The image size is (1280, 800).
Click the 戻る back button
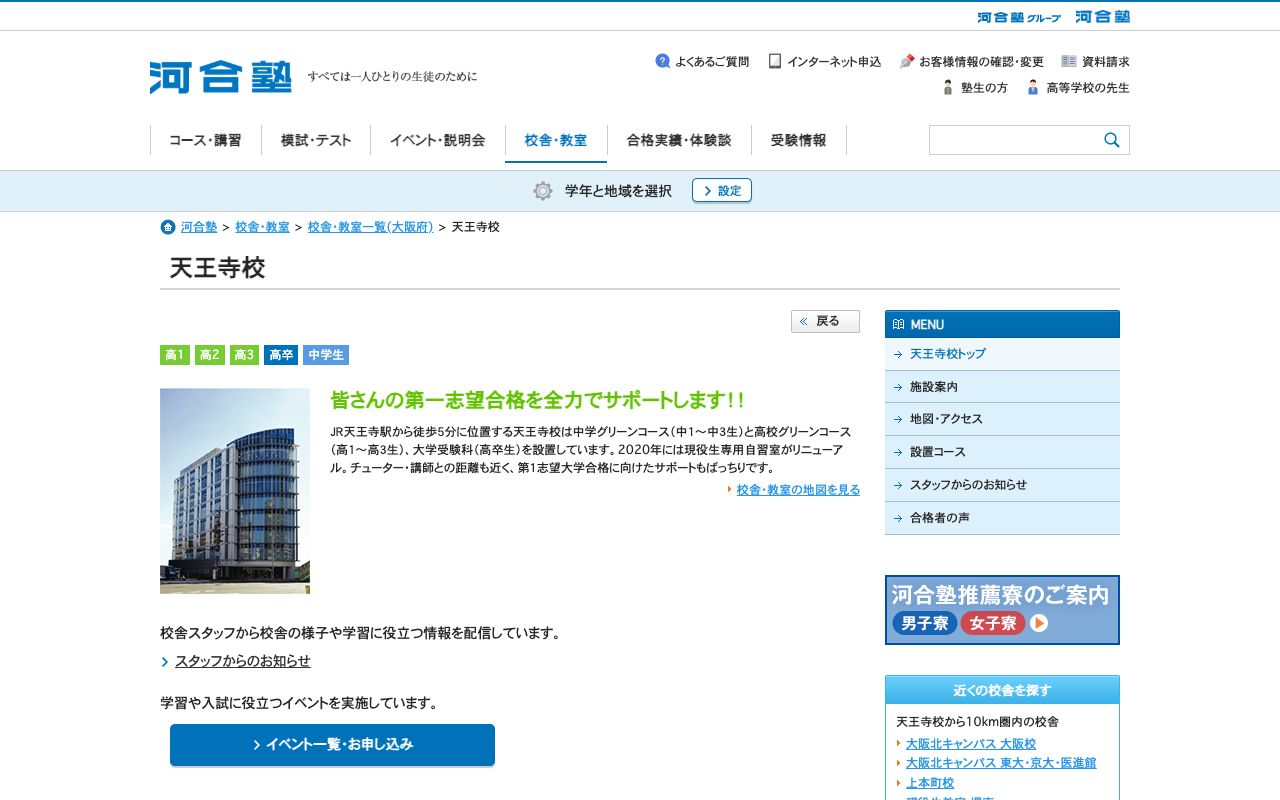pos(825,321)
